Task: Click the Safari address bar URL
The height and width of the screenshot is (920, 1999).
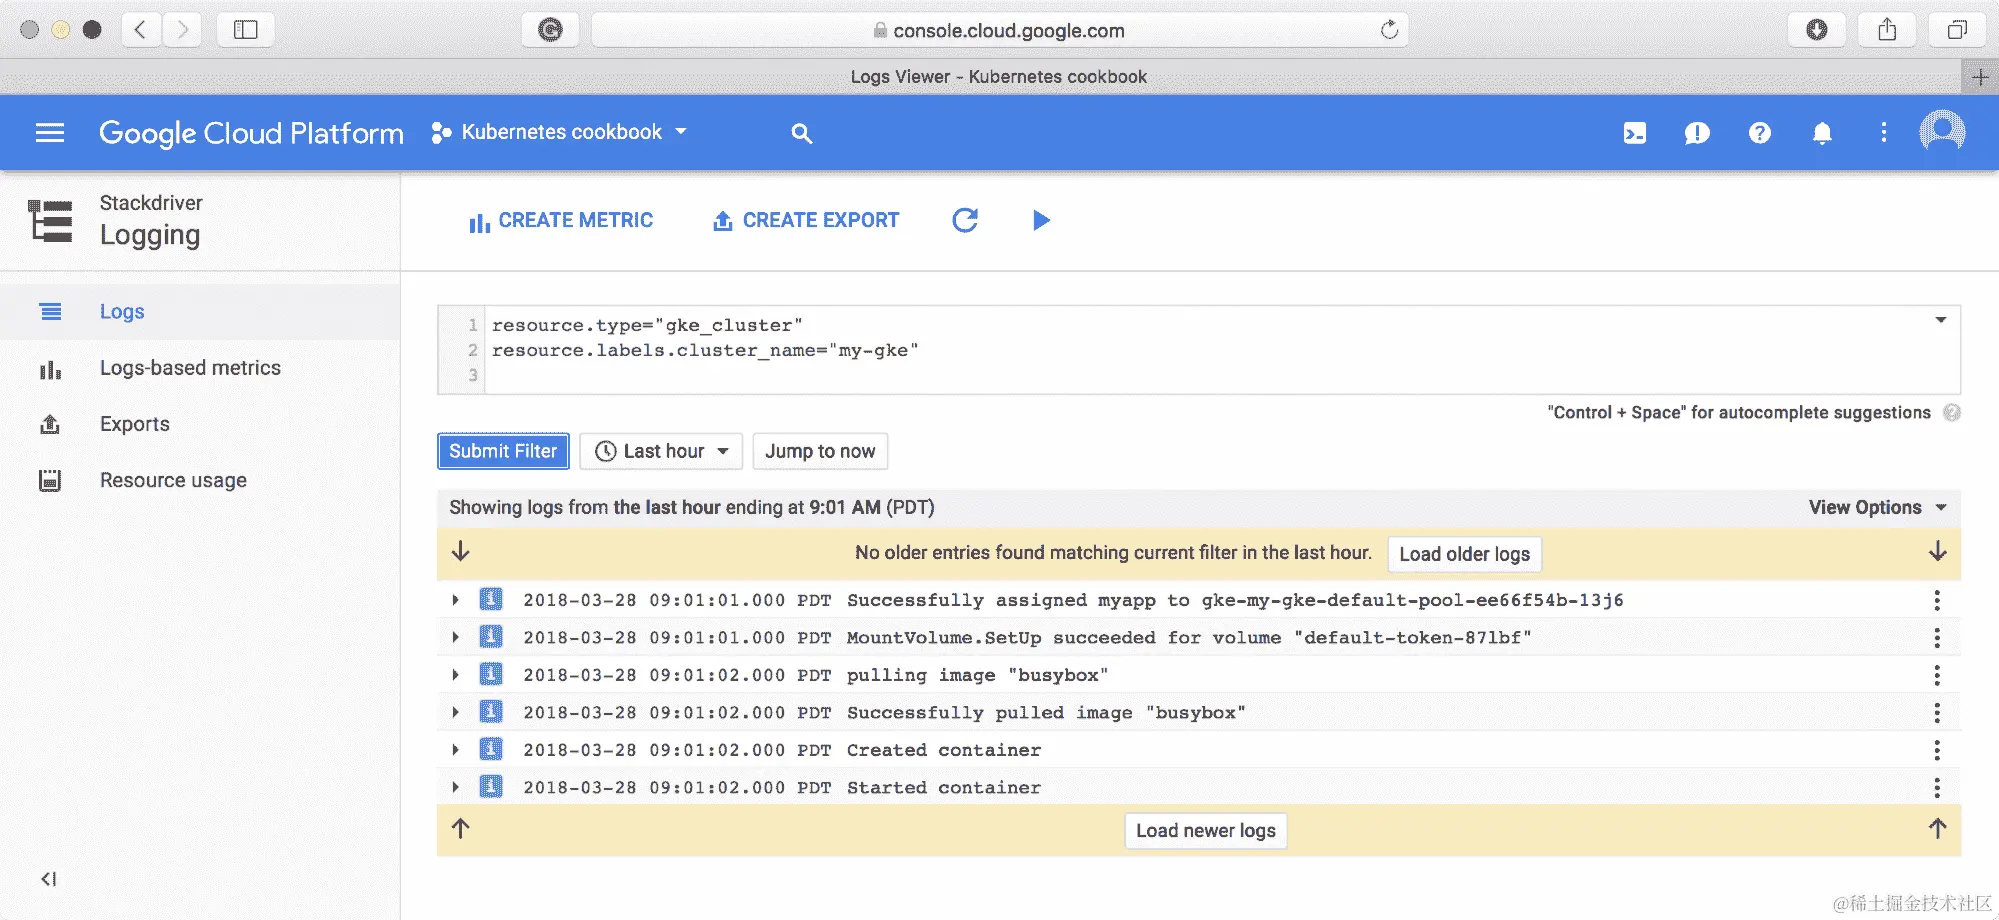Action: click(x=1000, y=30)
